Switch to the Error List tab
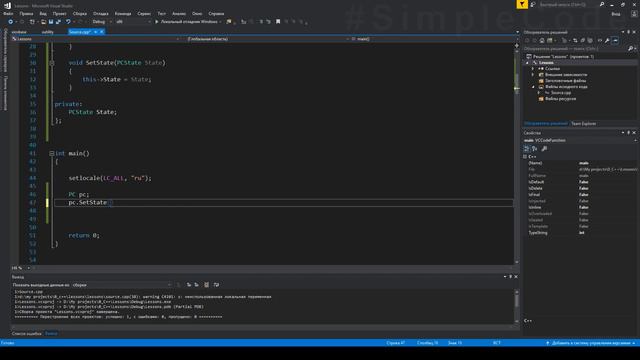Screen dimensions: 640x360 pyautogui.click(x=27, y=334)
